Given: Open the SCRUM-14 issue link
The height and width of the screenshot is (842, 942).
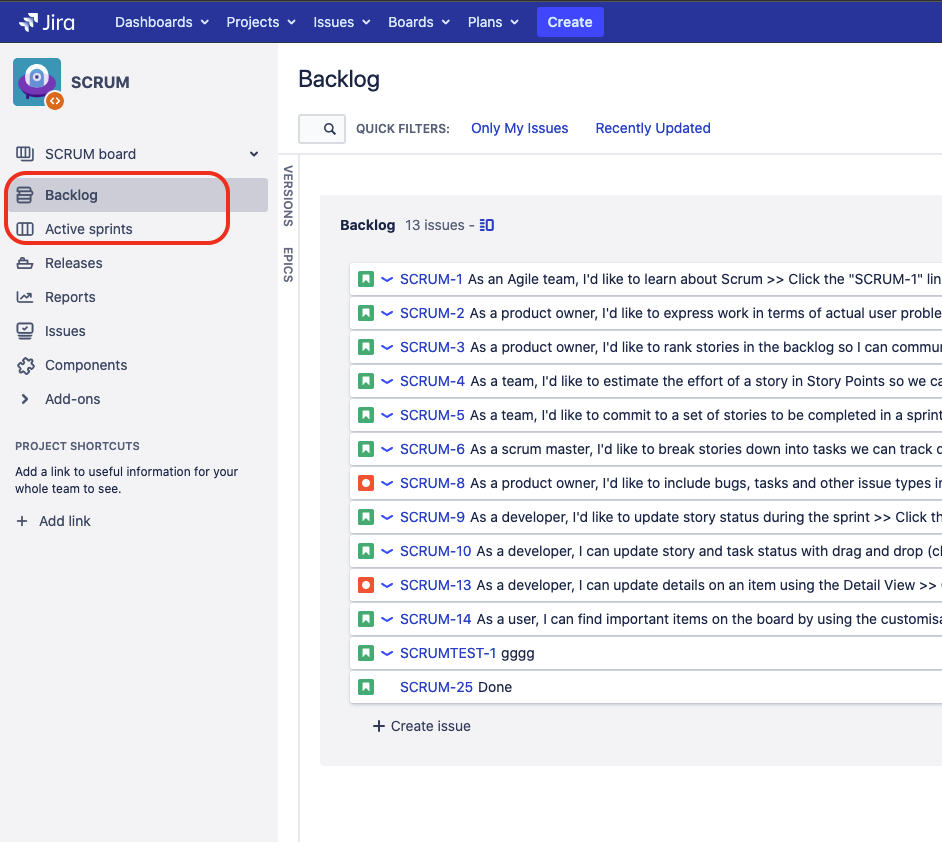Looking at the screenshot, I should point(435,619).
